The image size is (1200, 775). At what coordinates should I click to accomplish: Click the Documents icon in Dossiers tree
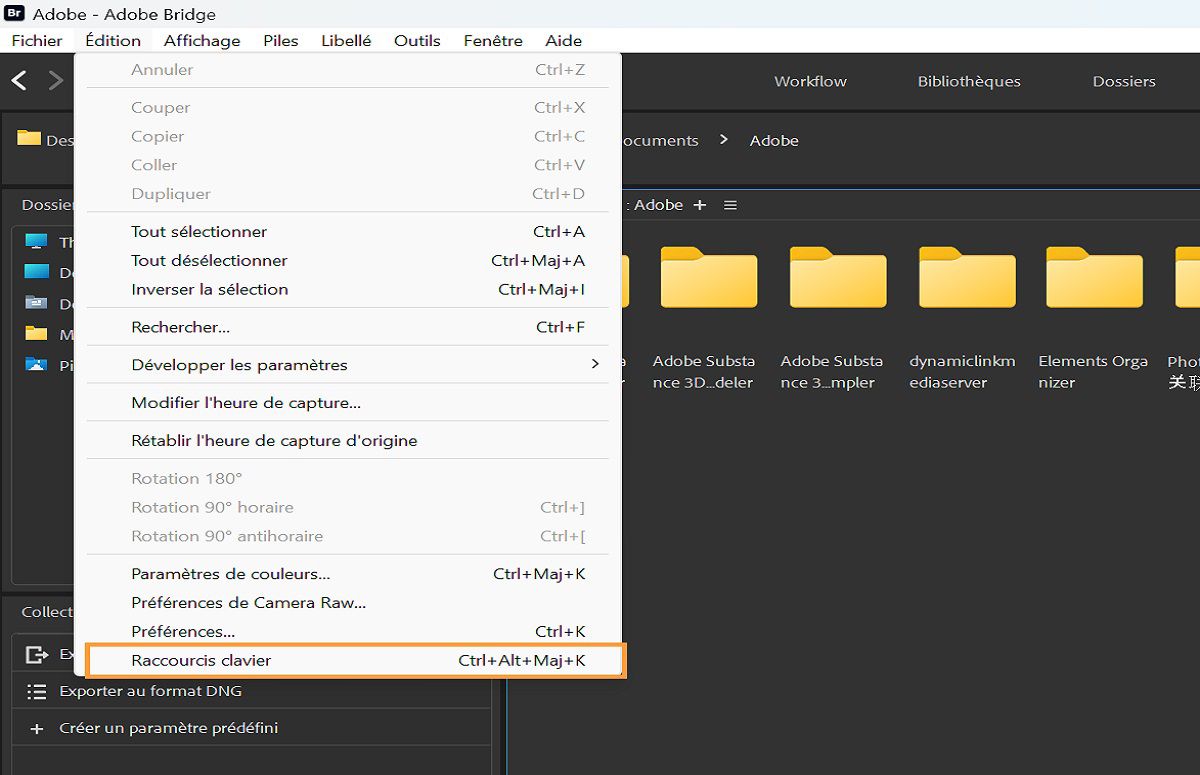36,303
